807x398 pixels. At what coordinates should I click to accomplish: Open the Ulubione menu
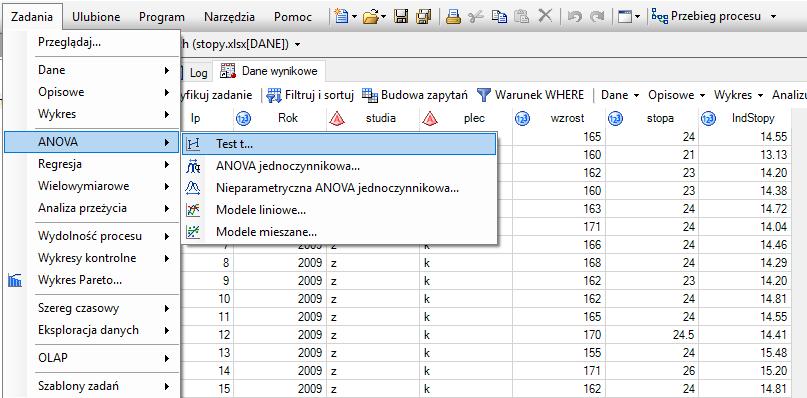click(x=96, y=16)
